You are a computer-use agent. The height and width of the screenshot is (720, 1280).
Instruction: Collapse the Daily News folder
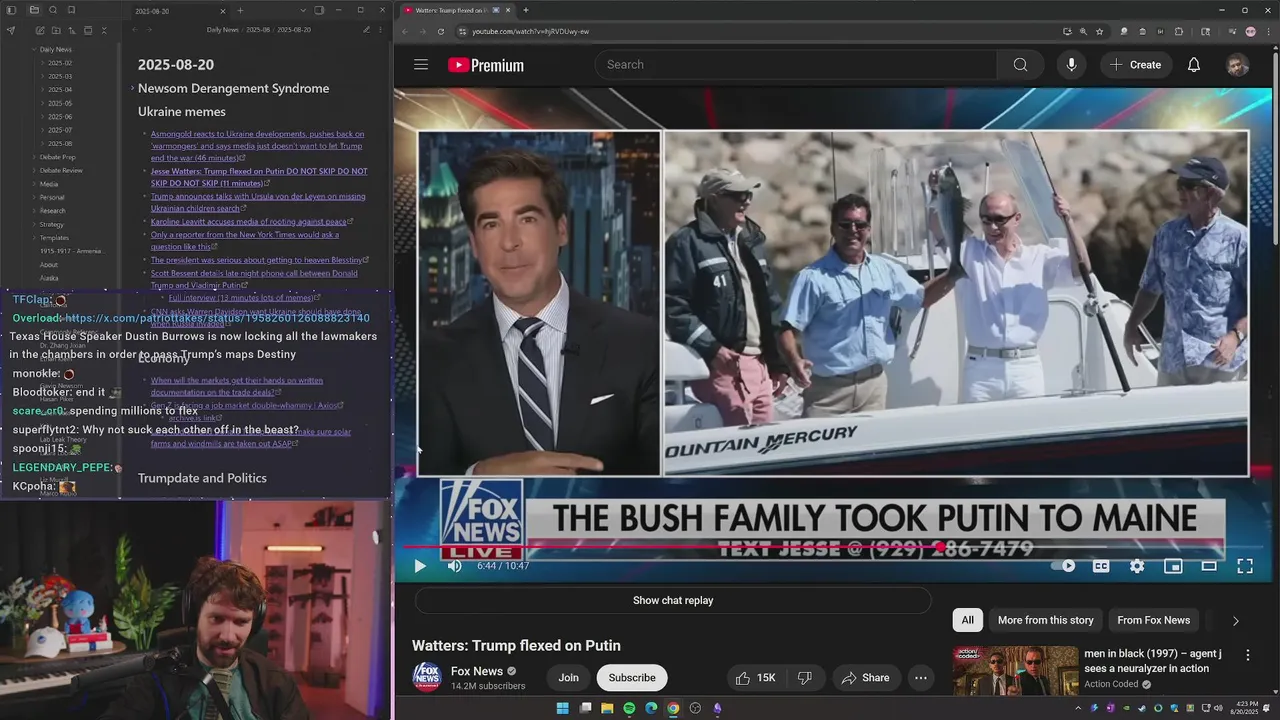[x=55, y=49]
